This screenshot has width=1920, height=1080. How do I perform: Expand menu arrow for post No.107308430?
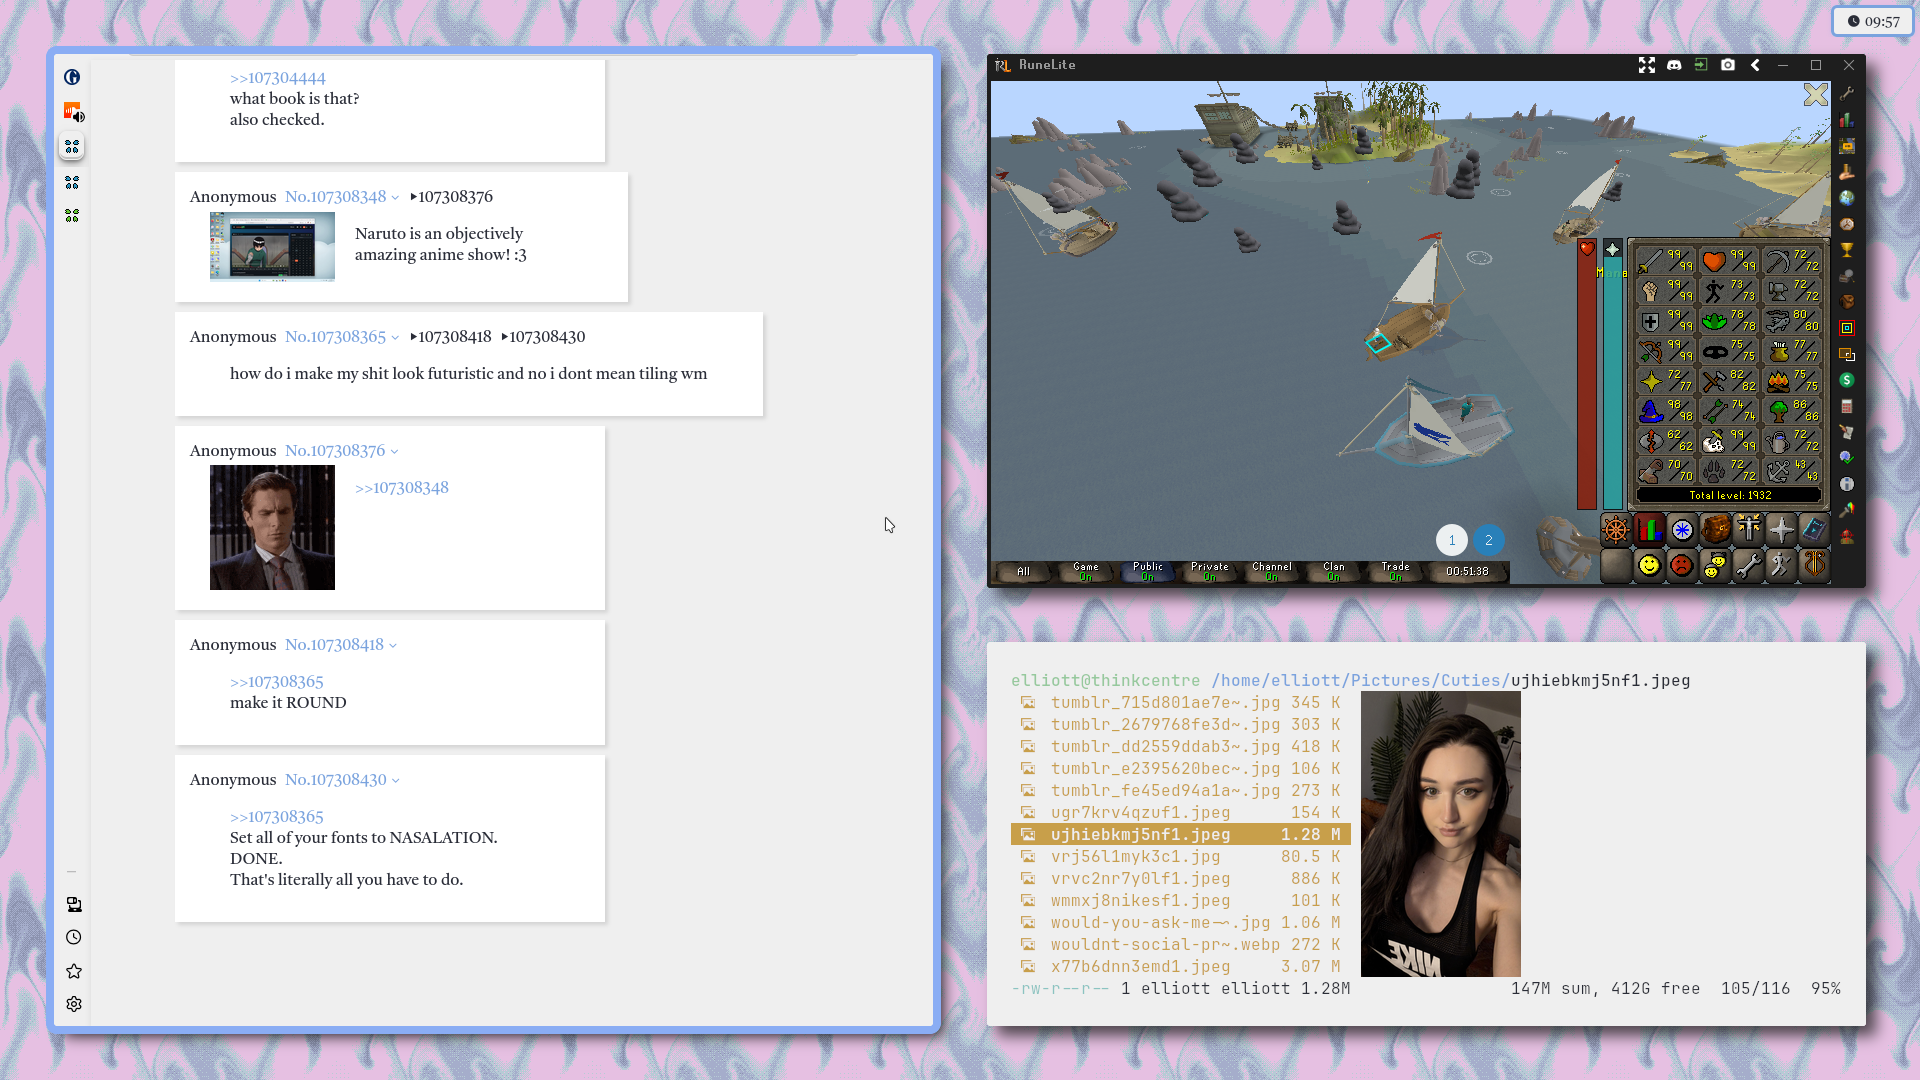(395, 781)
